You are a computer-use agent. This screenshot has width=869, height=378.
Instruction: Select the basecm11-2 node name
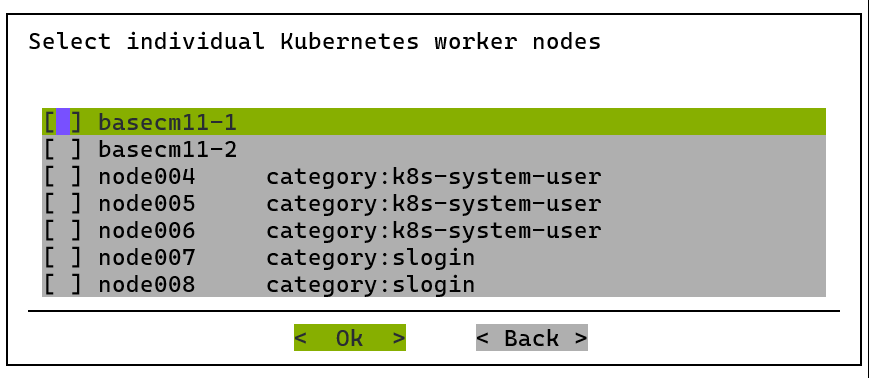click(x=167, y=150)
